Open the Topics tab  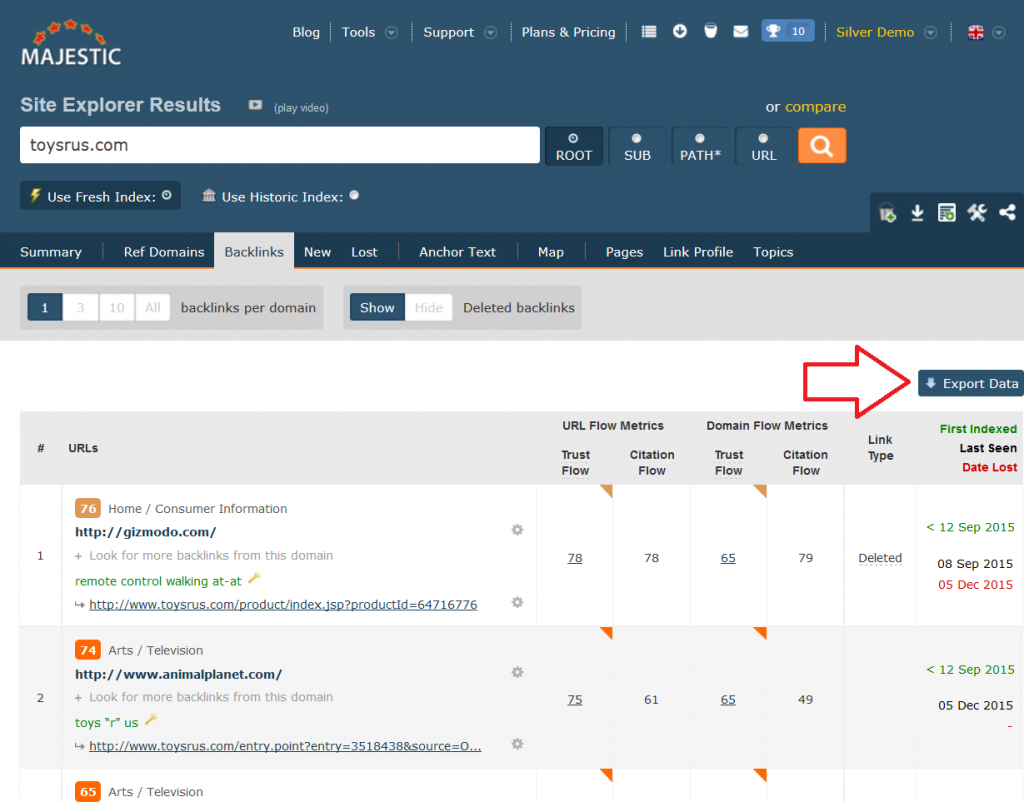click(x=773, y=252)
